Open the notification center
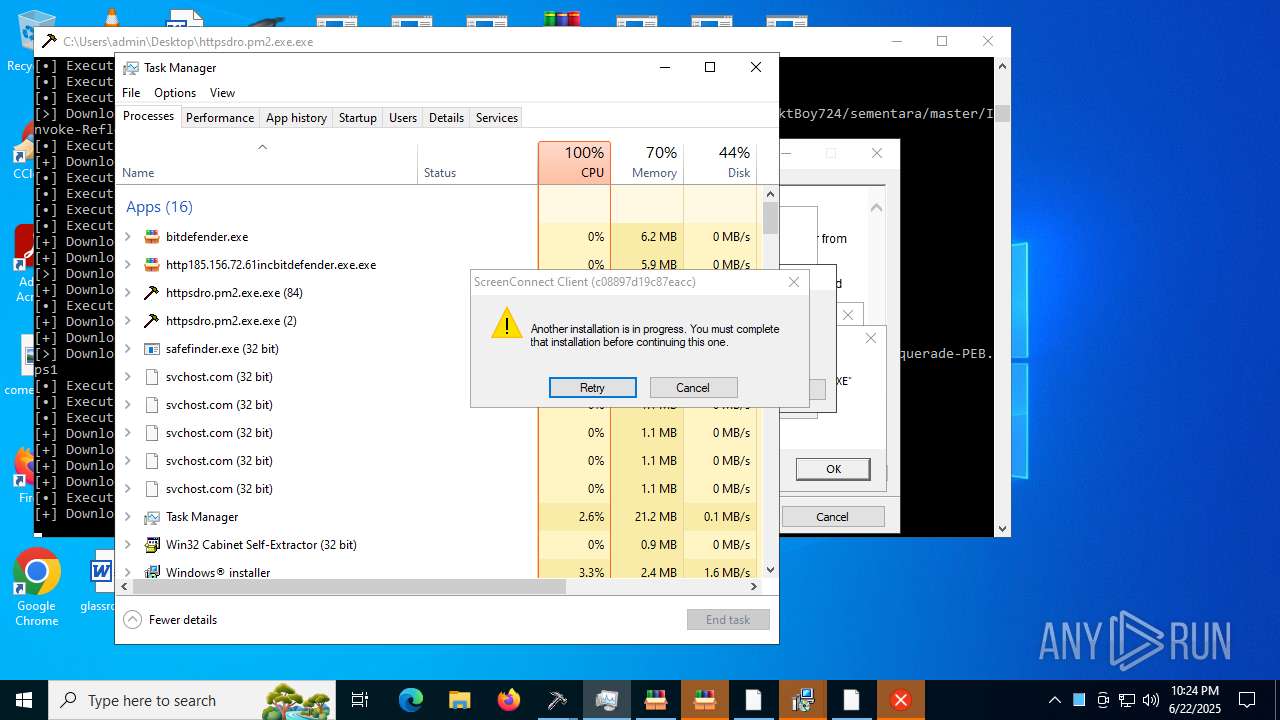 [1247, 700]
